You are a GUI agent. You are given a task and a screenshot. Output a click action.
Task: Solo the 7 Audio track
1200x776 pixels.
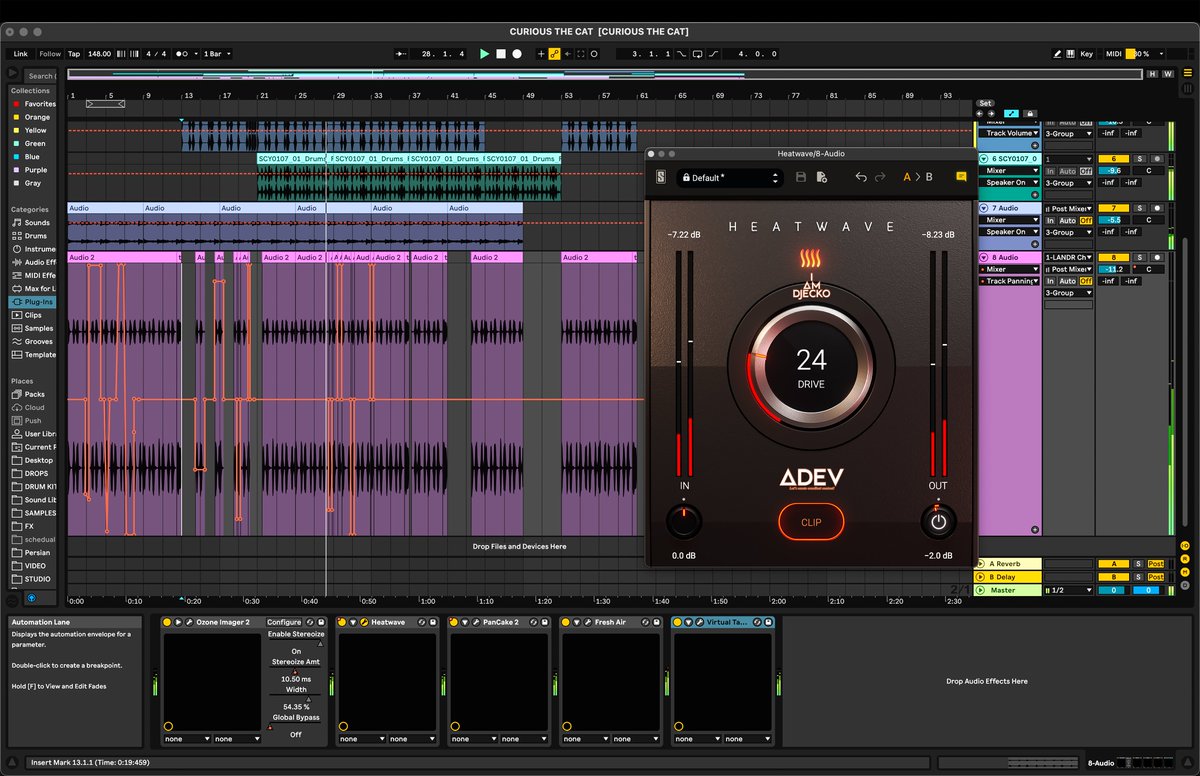[x=1139, y=208]
